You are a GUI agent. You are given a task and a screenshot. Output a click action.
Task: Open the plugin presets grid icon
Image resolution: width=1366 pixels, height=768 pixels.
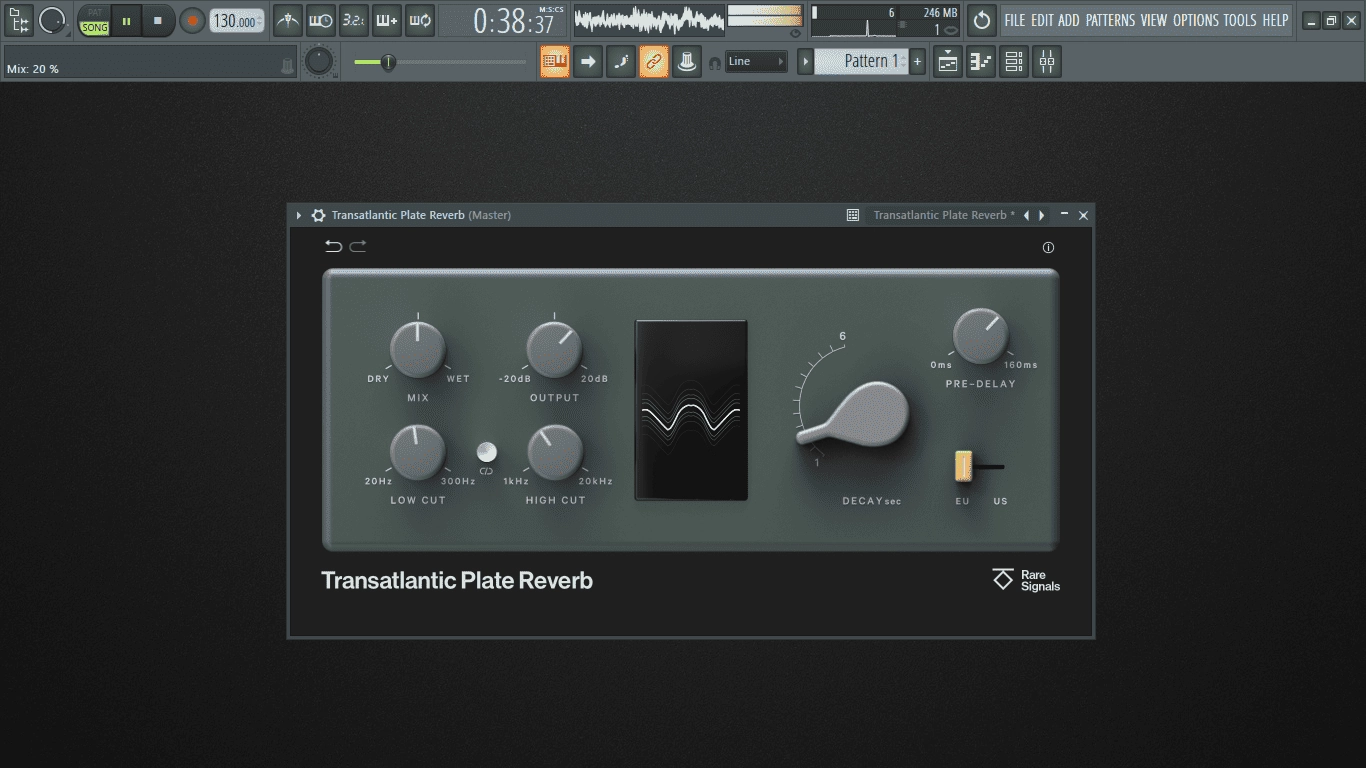[853, 215]
